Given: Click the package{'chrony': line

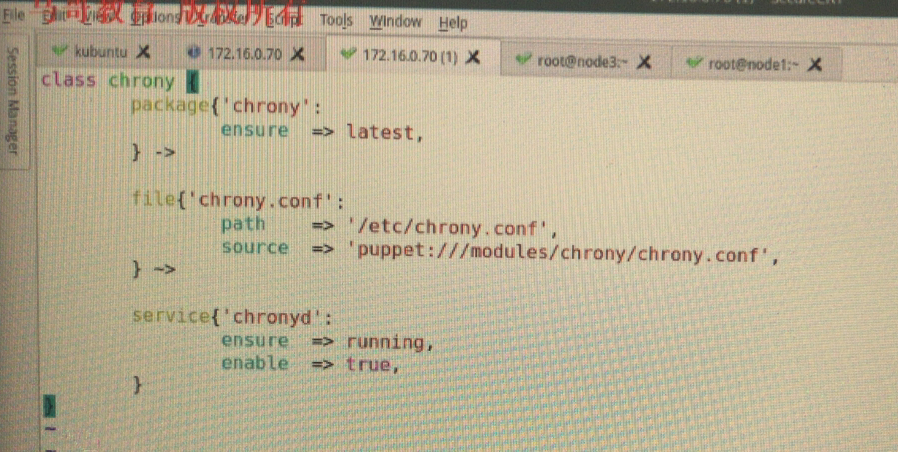Looking at the screenshot, I should (x=227, y=107).
